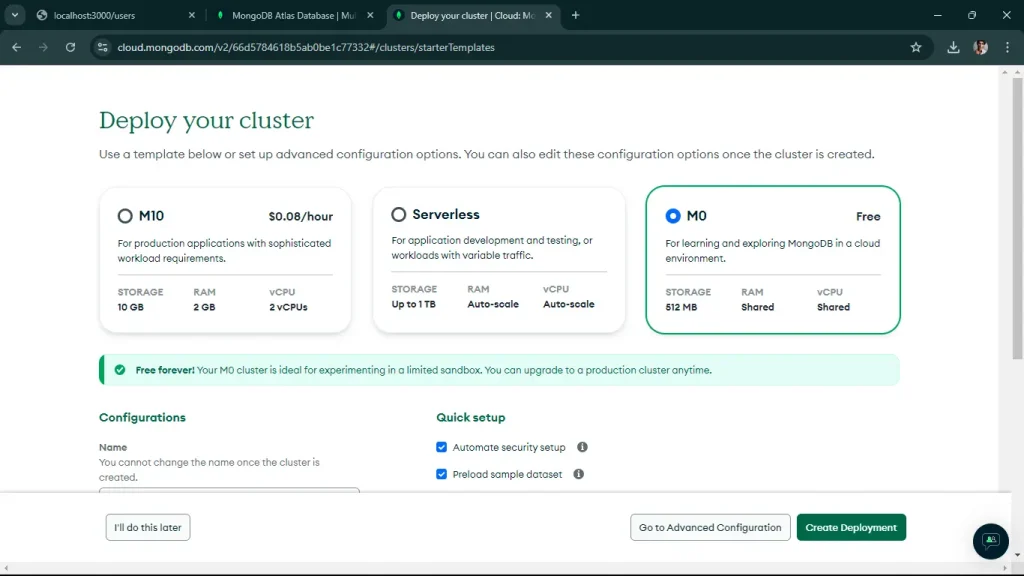The image size is (1024, 576).
Task: Click the info icon beside Automate security setup
Action: click(x=583, y=447)
